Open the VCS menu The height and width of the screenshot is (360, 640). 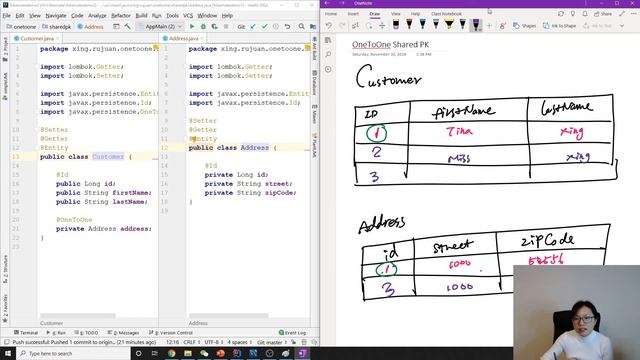(188, 16)
